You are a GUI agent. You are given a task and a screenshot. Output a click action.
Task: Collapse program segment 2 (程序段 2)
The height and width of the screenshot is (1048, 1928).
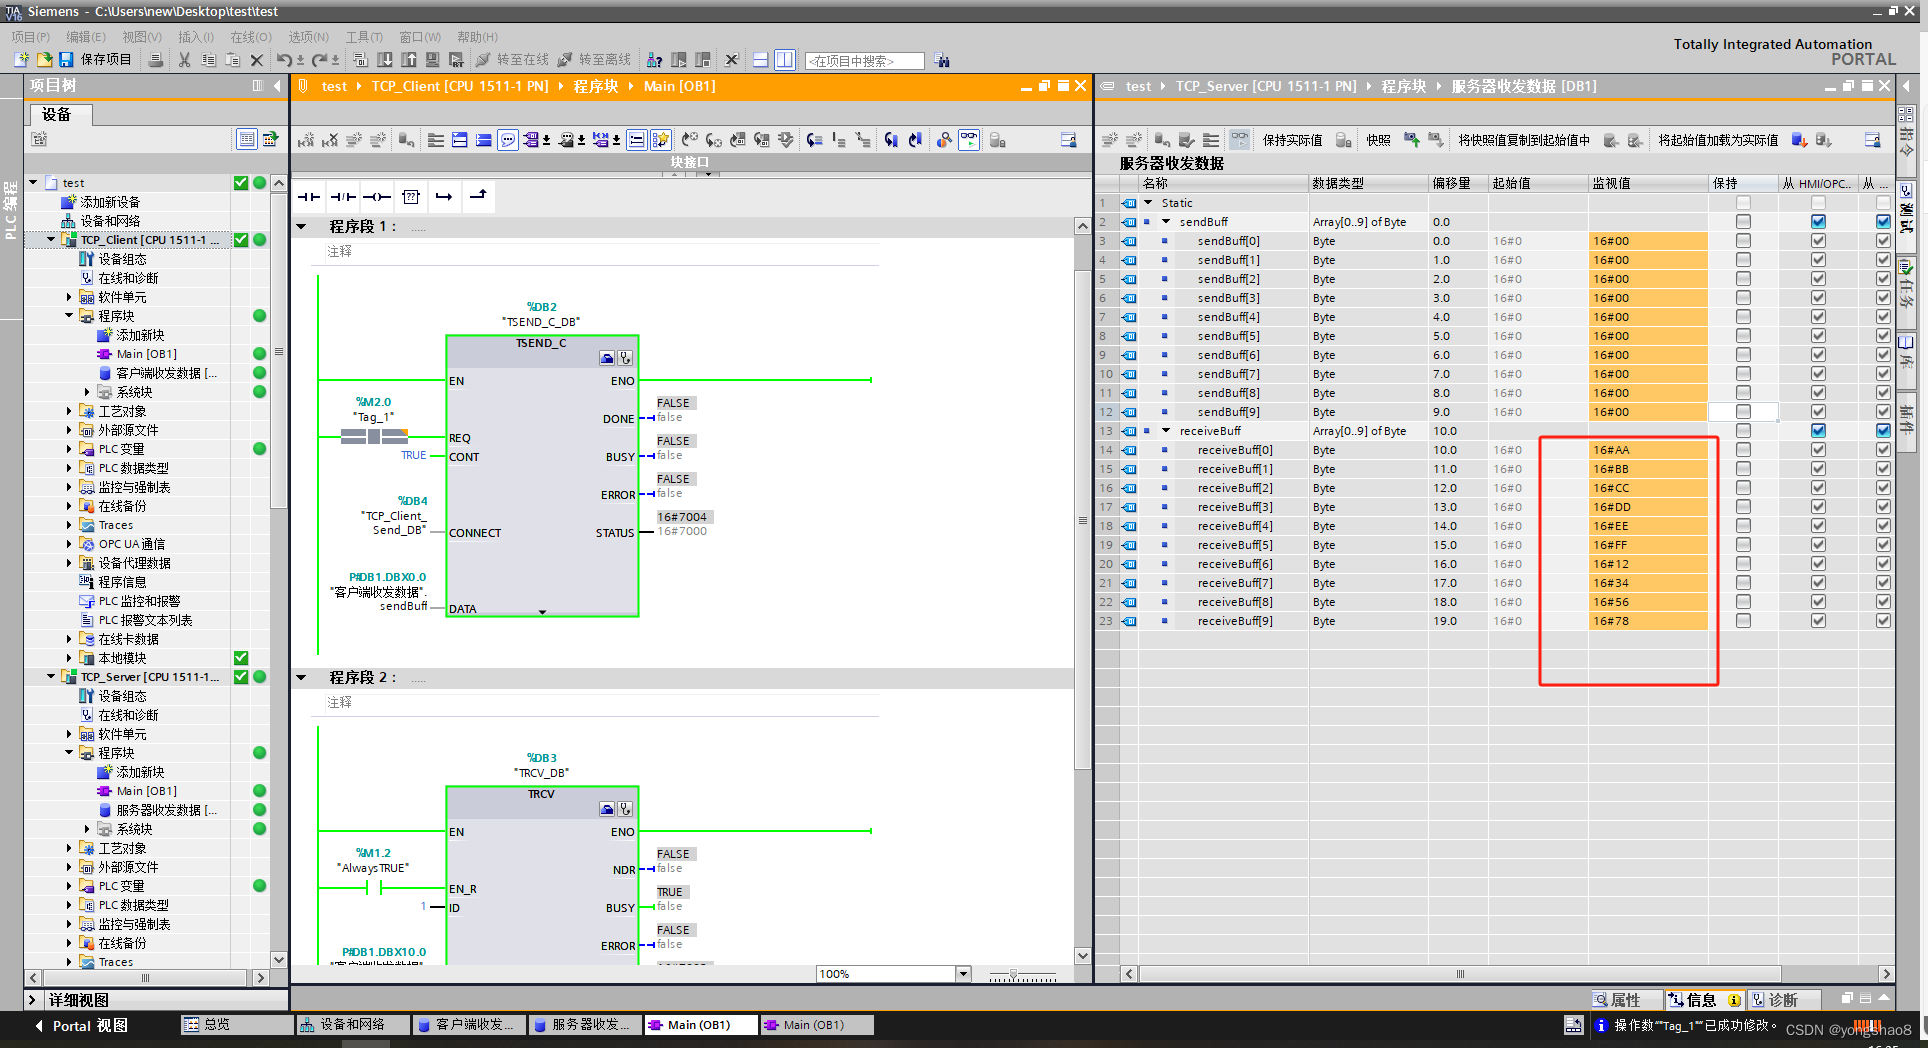[301, 678]
